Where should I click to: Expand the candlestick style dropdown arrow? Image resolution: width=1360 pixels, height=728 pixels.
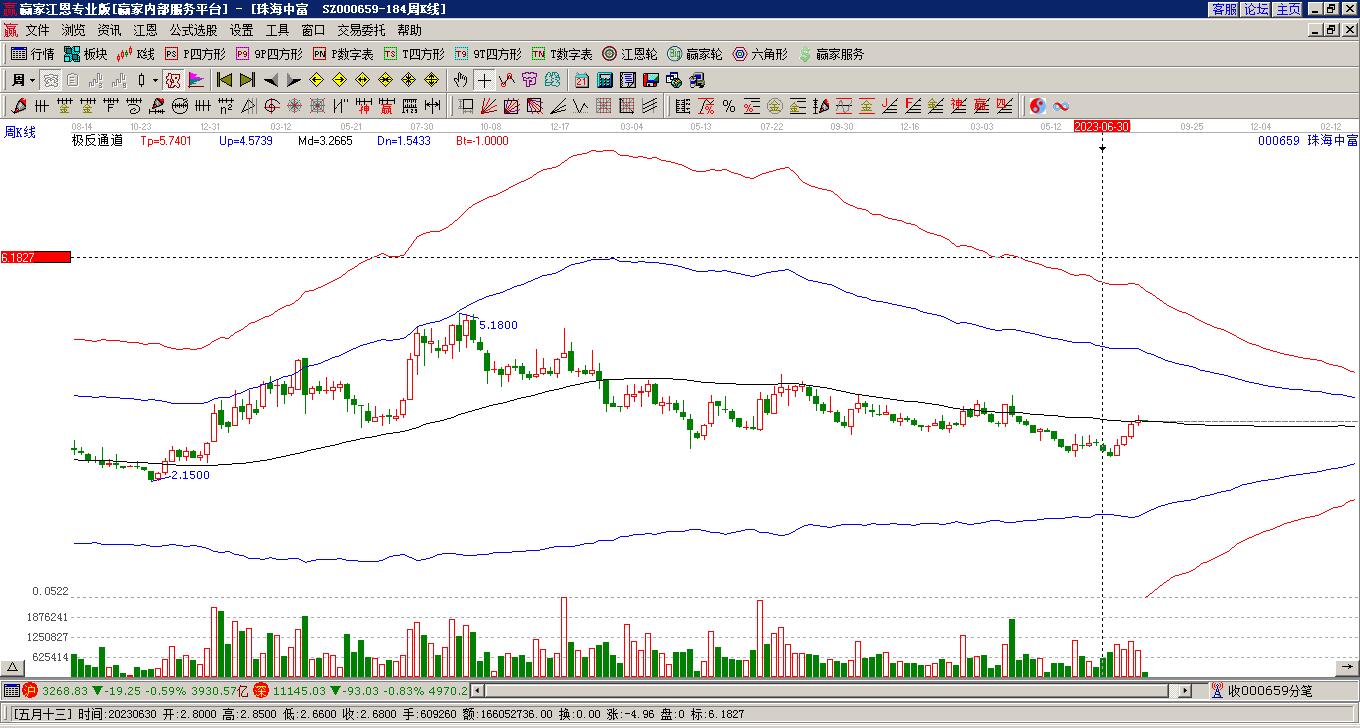155,80
